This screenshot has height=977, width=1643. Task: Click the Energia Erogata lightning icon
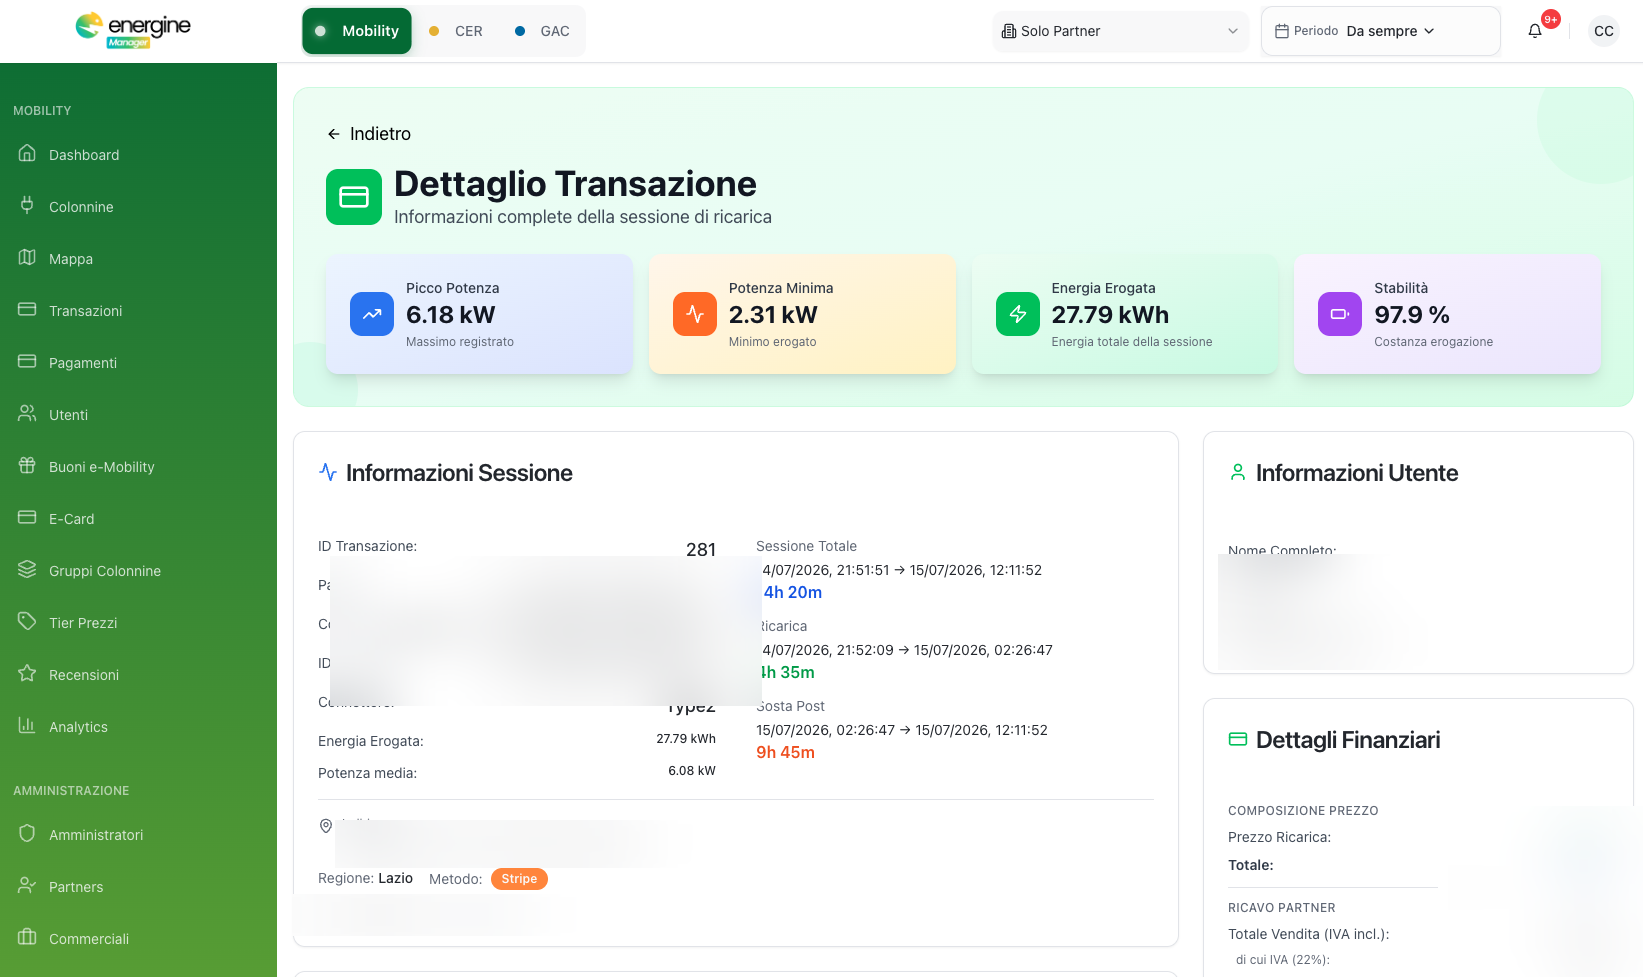click(x=1018, y=314)
